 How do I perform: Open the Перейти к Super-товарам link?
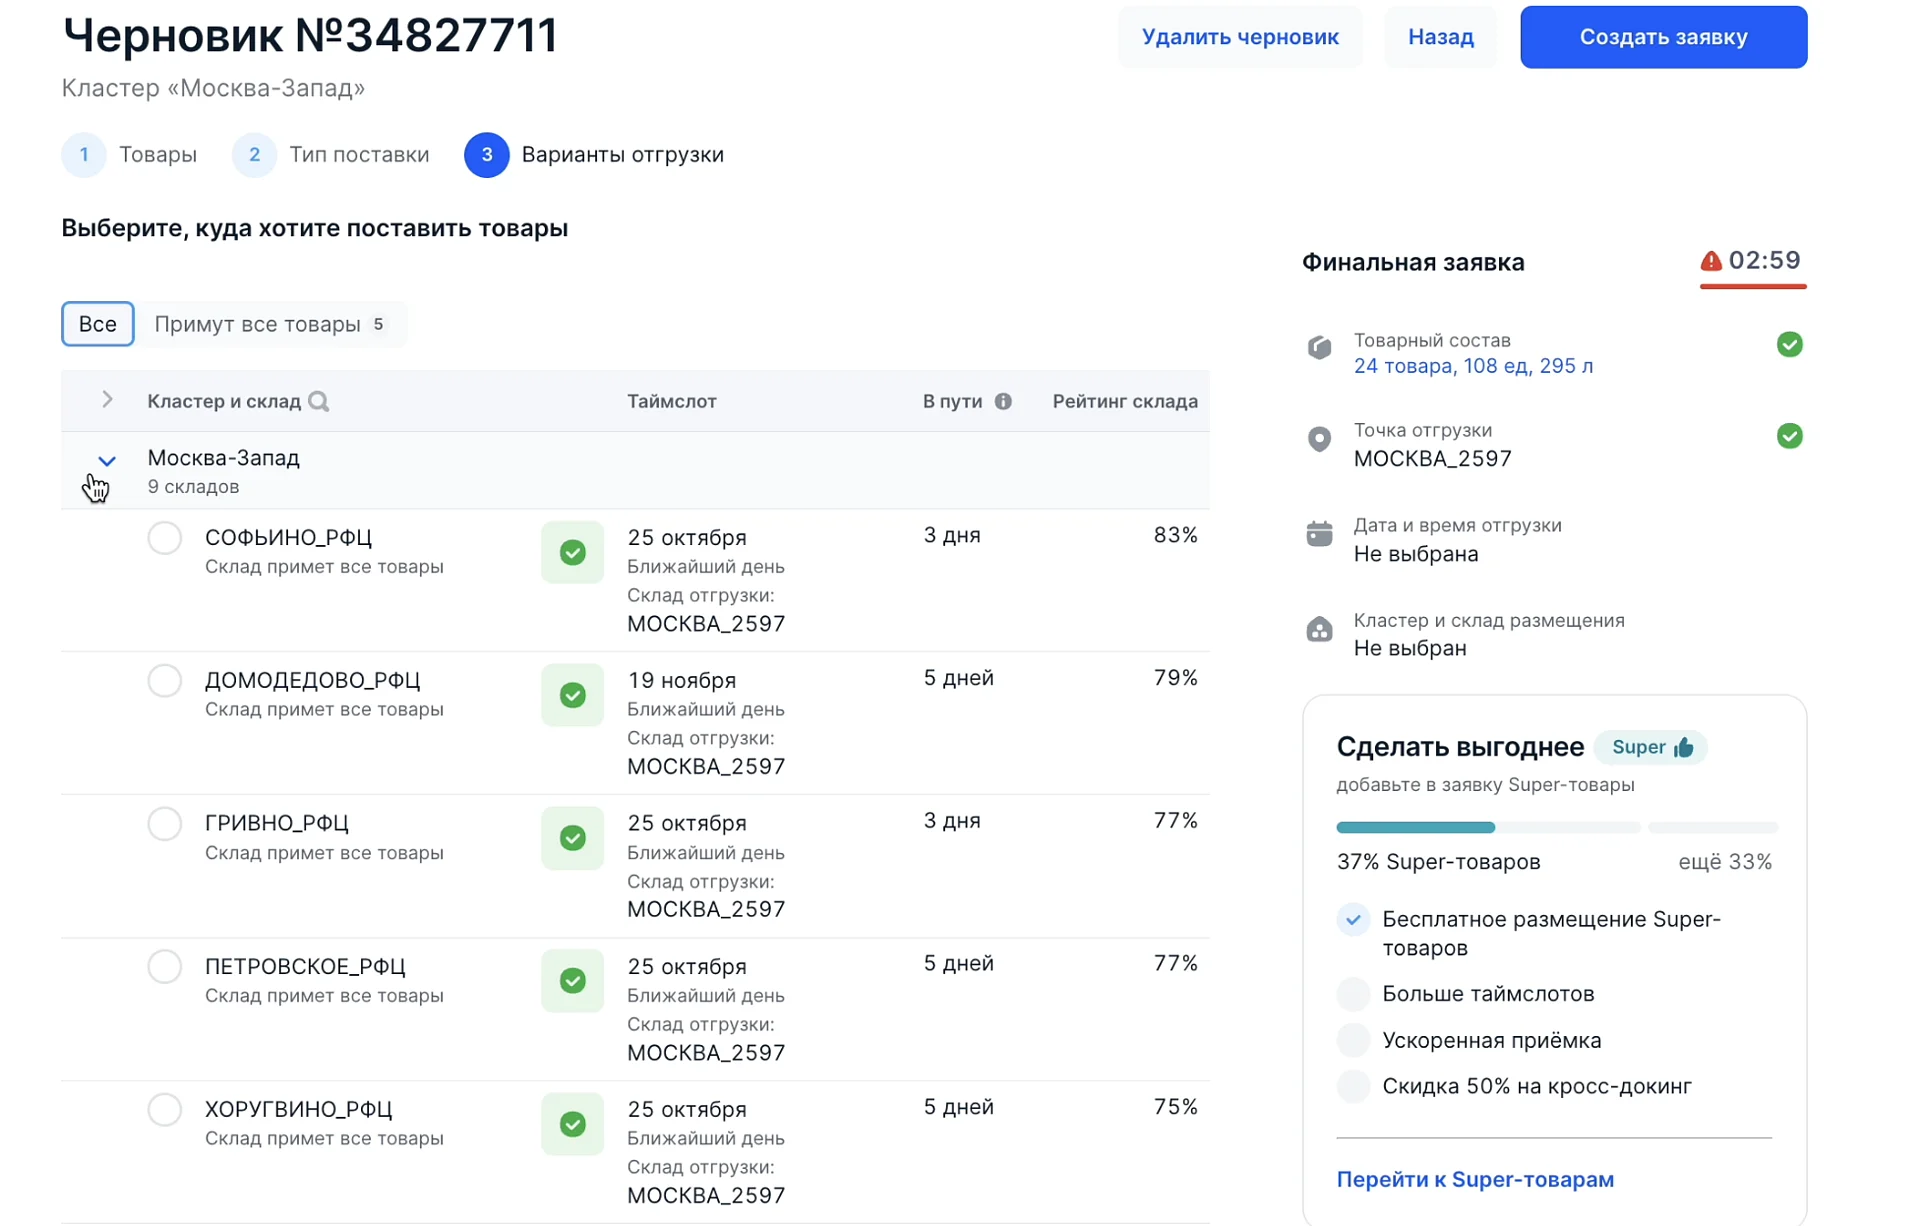[x=1474, y=1179]
